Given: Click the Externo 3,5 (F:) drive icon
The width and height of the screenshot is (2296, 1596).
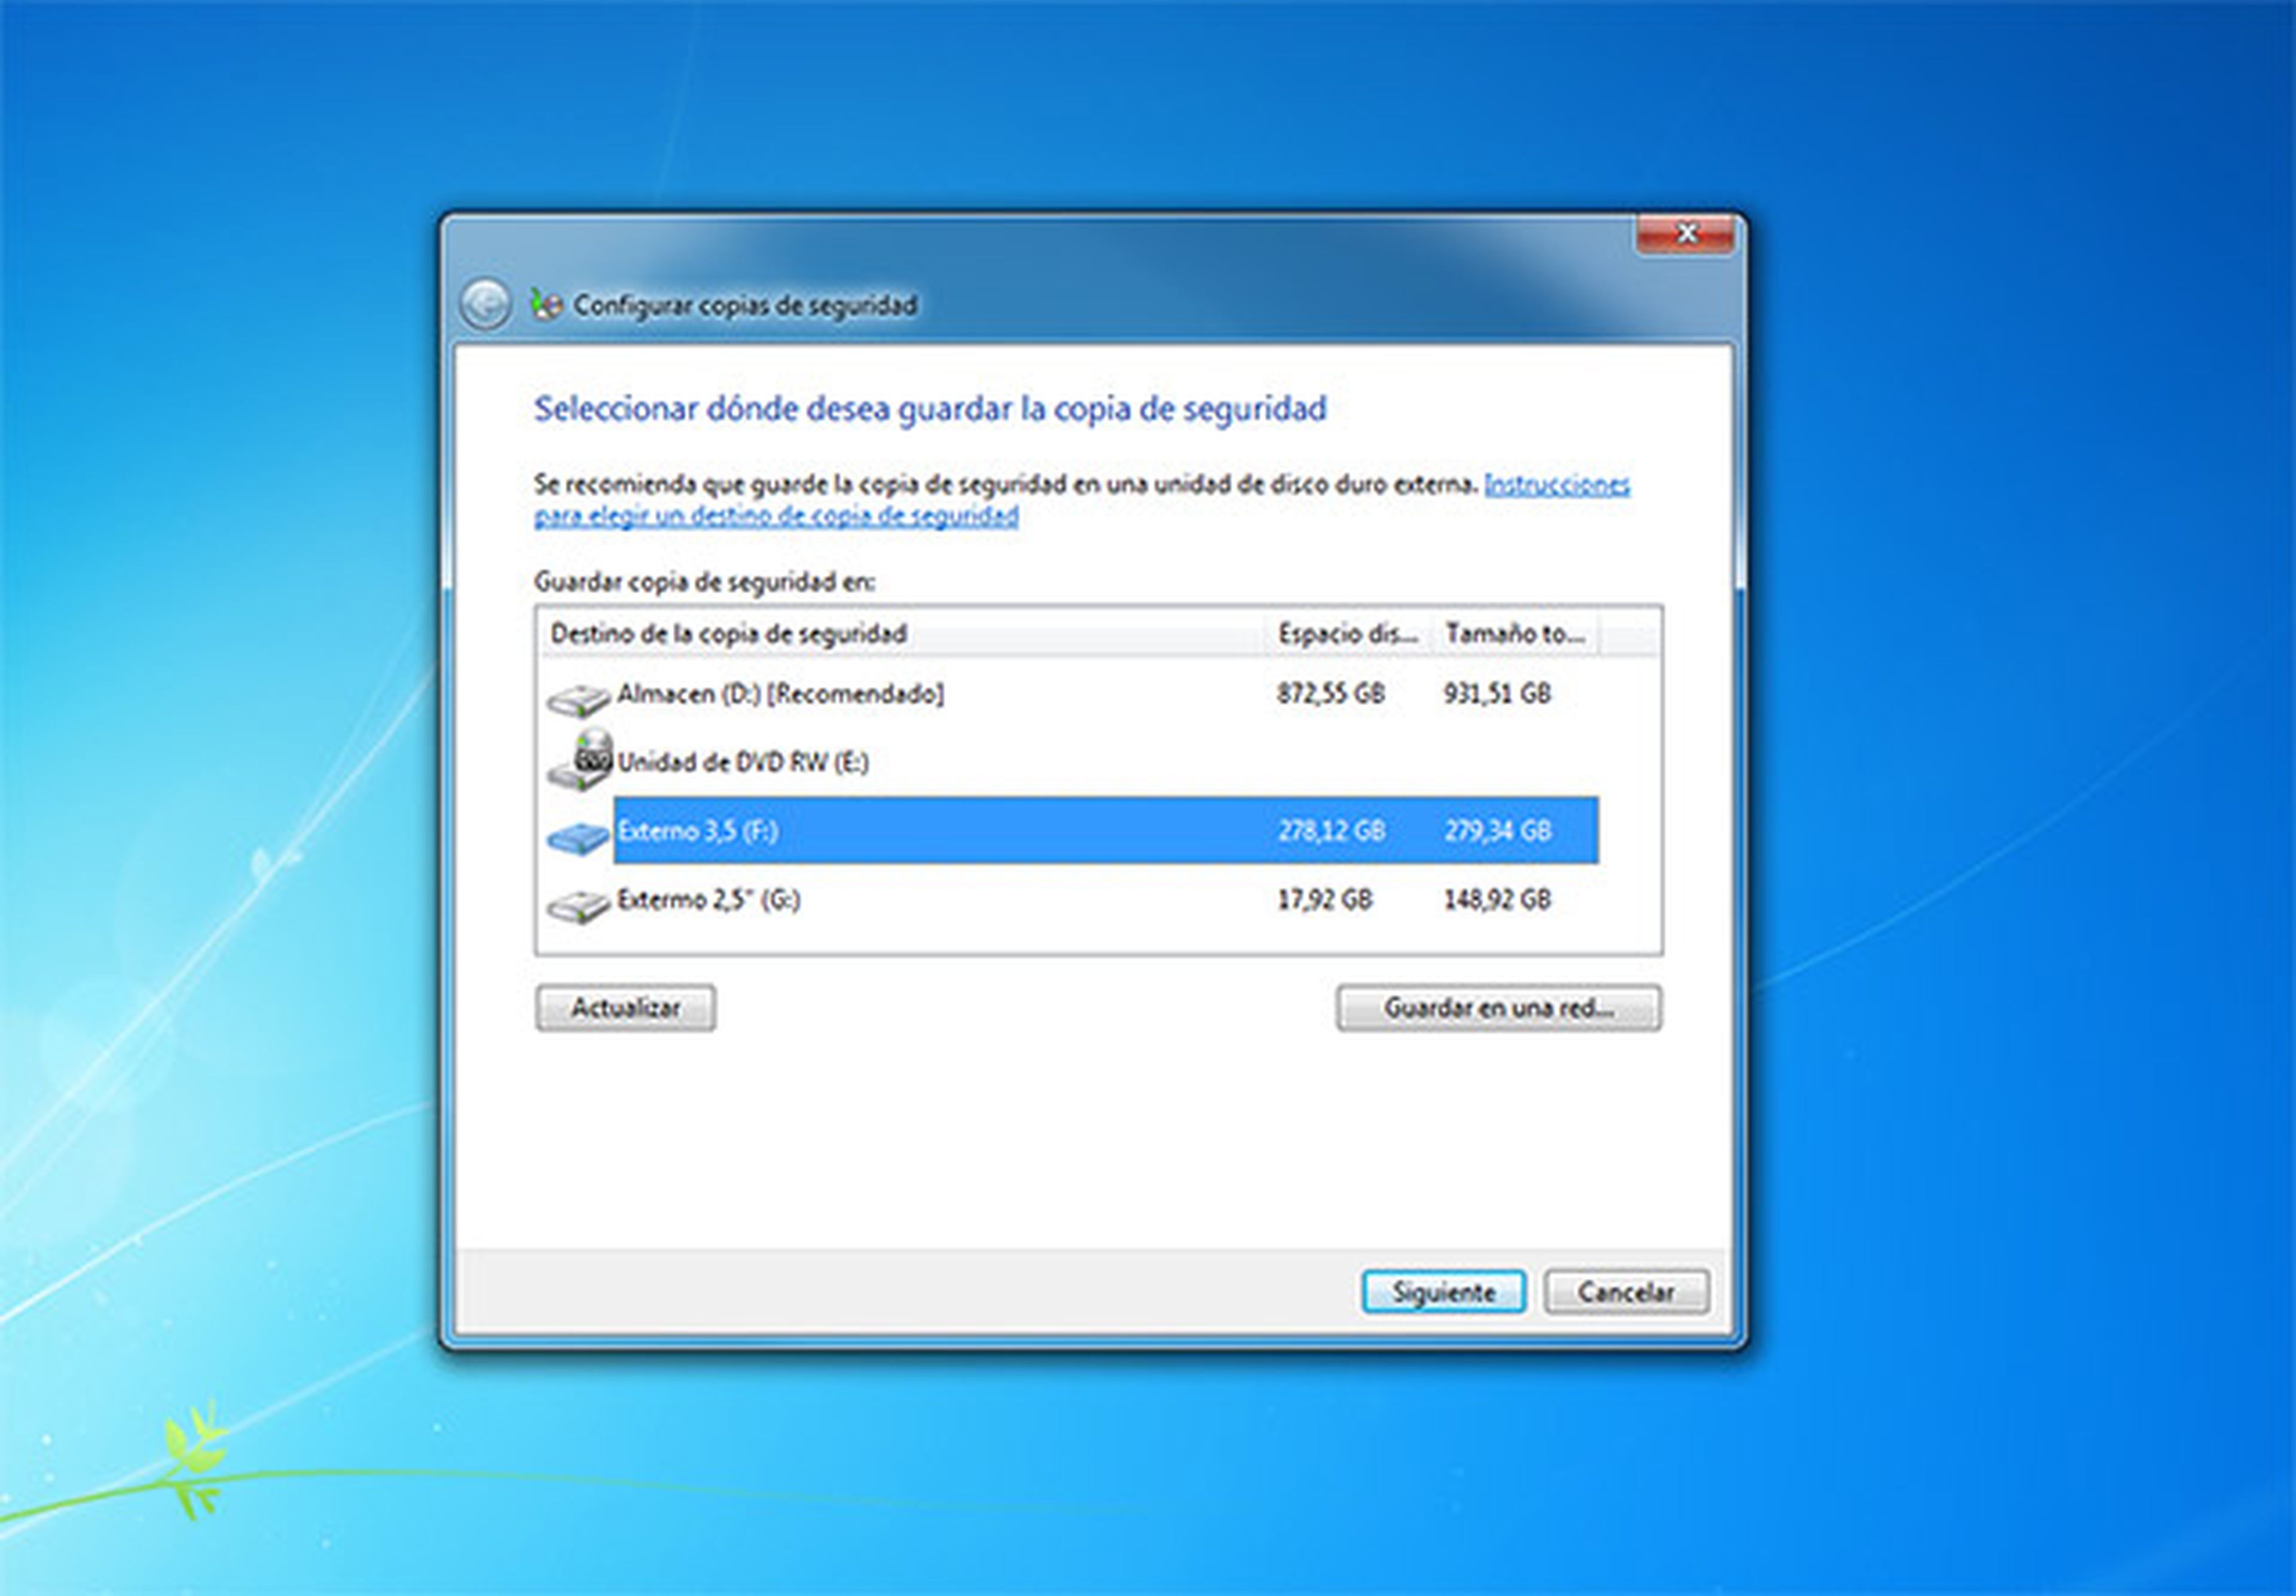Looking at the screenshot, I should pyautogui.click(x=578, y=836).
